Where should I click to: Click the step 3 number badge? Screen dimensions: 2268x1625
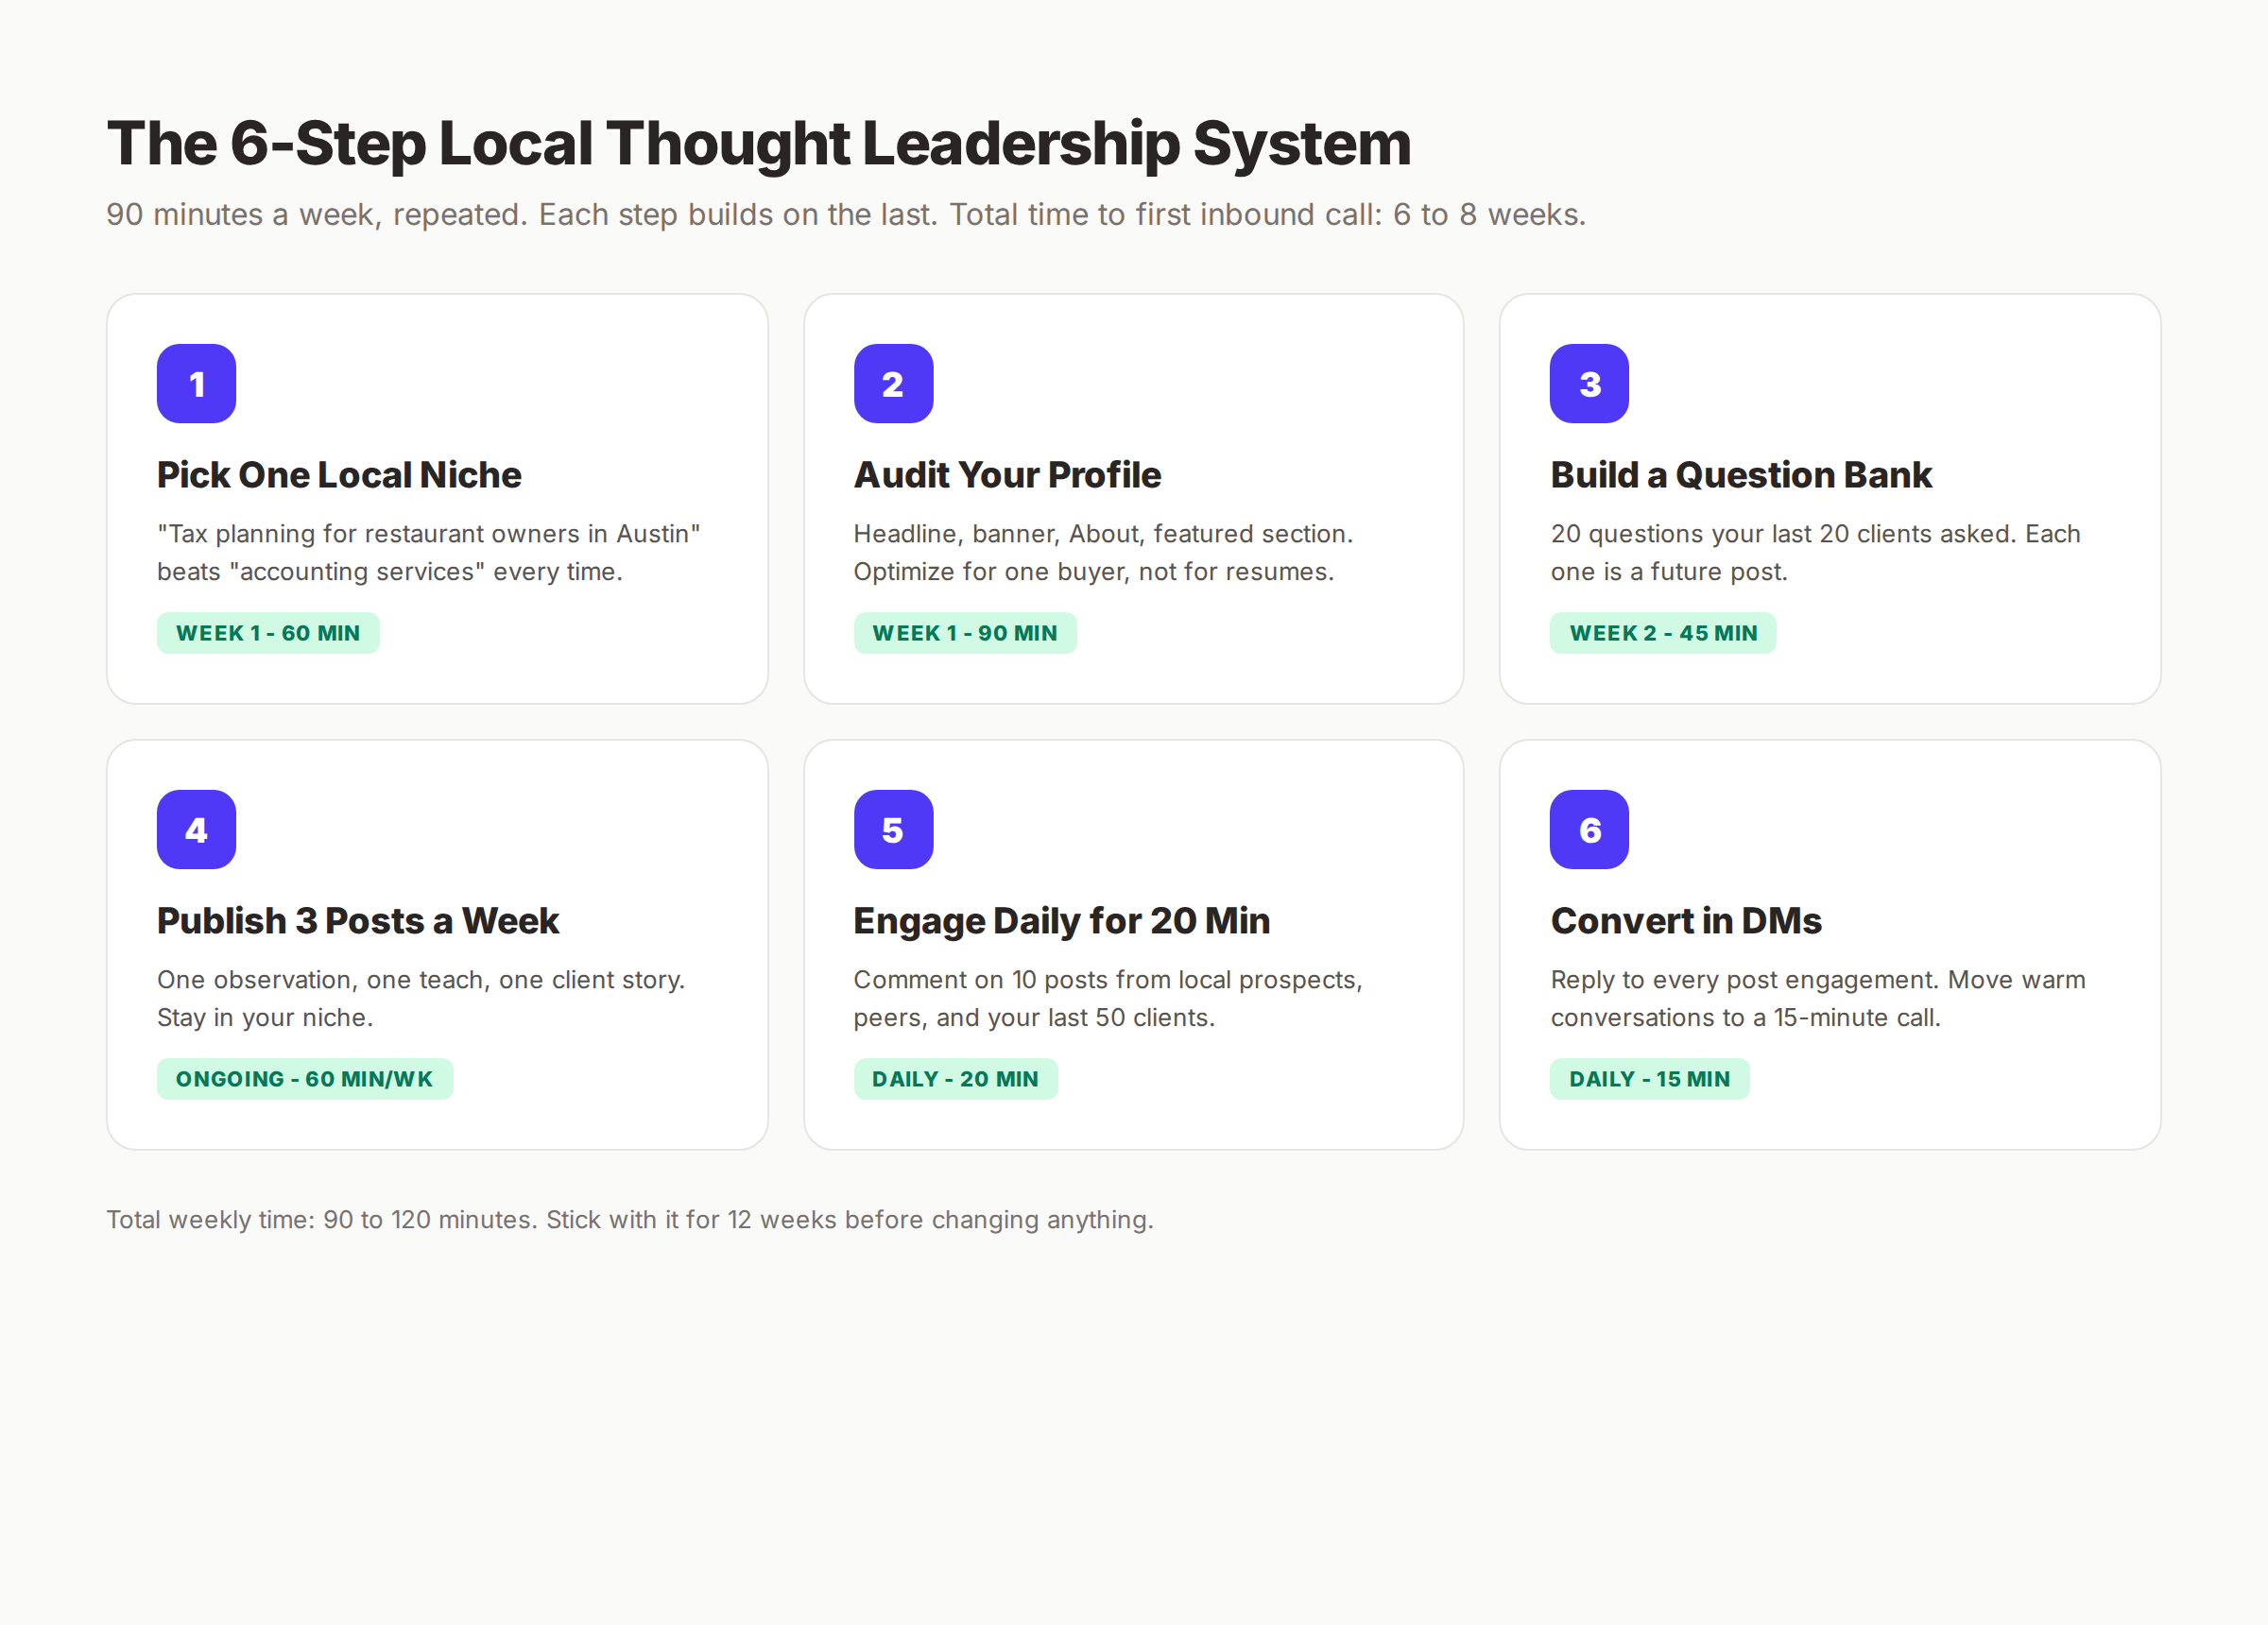click(x=1589, y=384)
